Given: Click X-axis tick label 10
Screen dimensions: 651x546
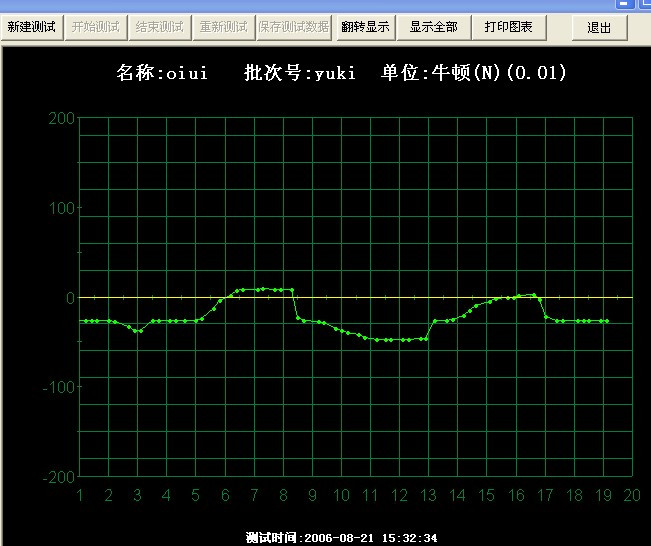Looking at the screenshot, I should (x=342, y=495).
